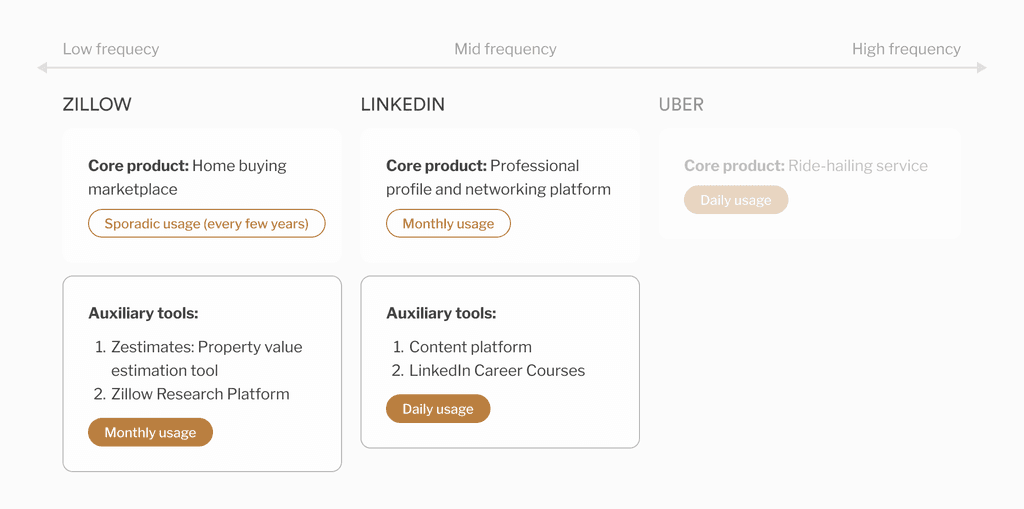
Task: Click the 'High frequency' axis label
Action: (x=906, y=49)
